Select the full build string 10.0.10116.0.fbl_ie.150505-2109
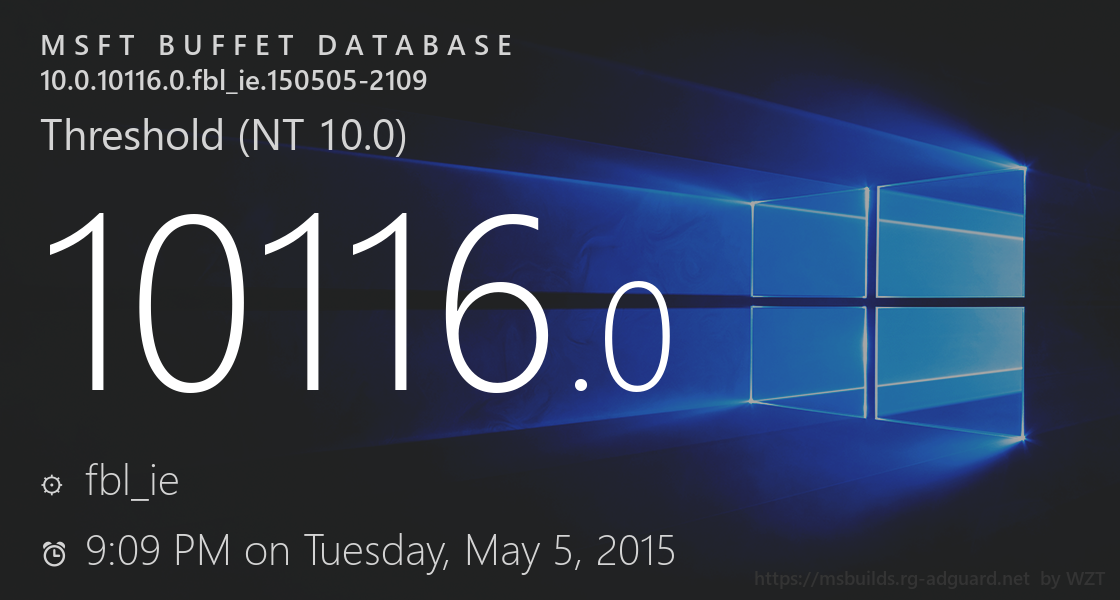The image size is (1120, 600). click(234, 81)
